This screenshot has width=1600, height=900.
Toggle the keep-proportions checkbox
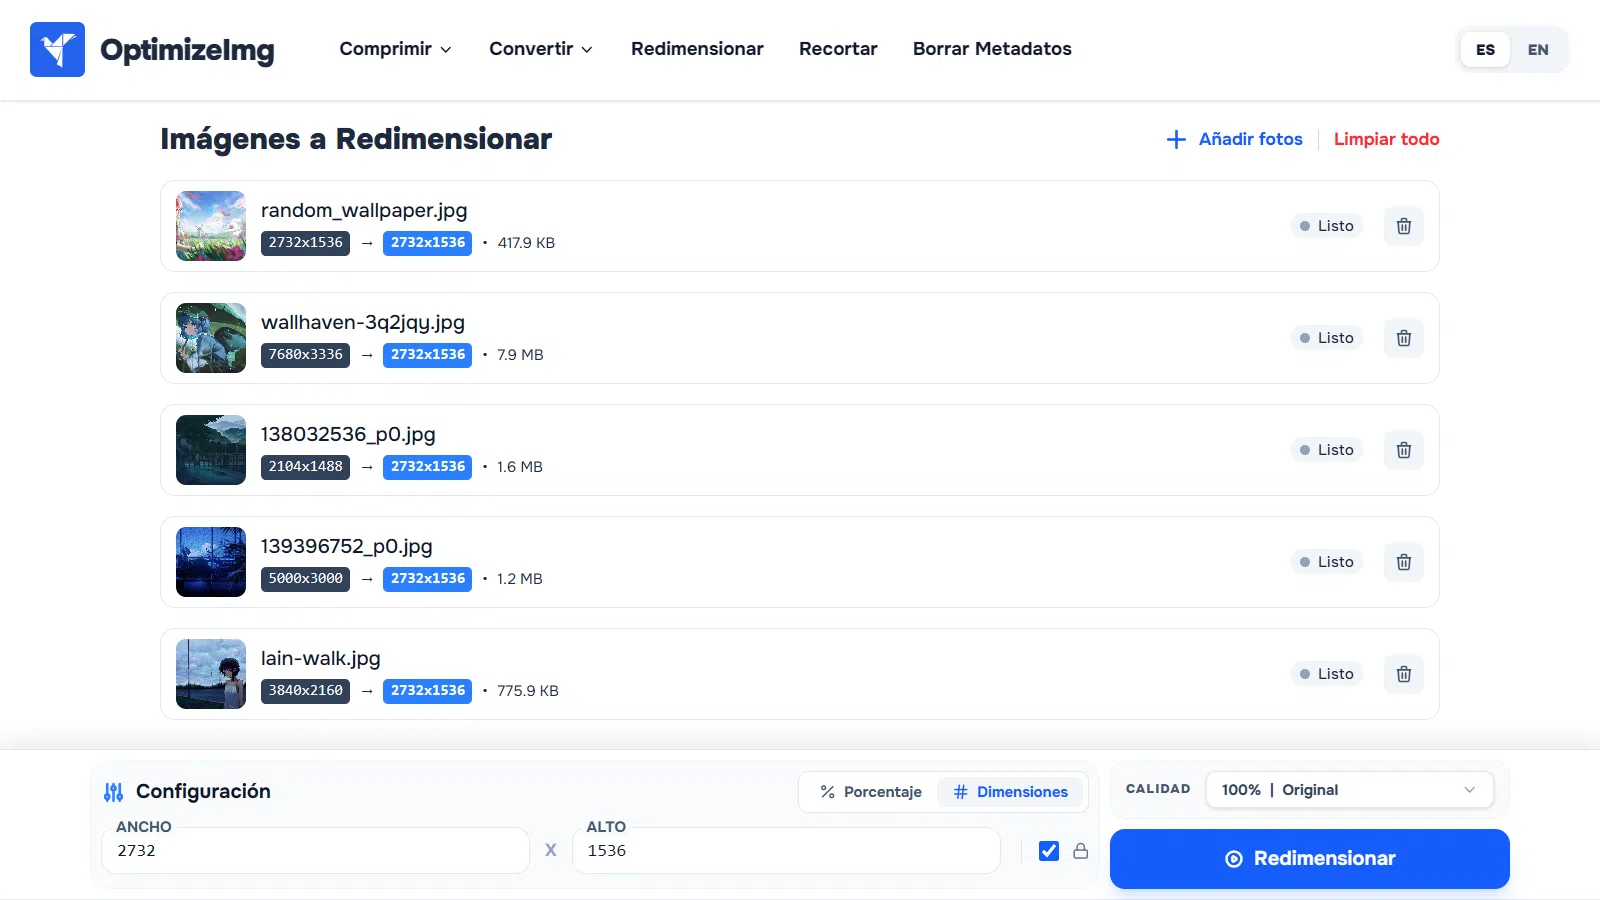1049,851
